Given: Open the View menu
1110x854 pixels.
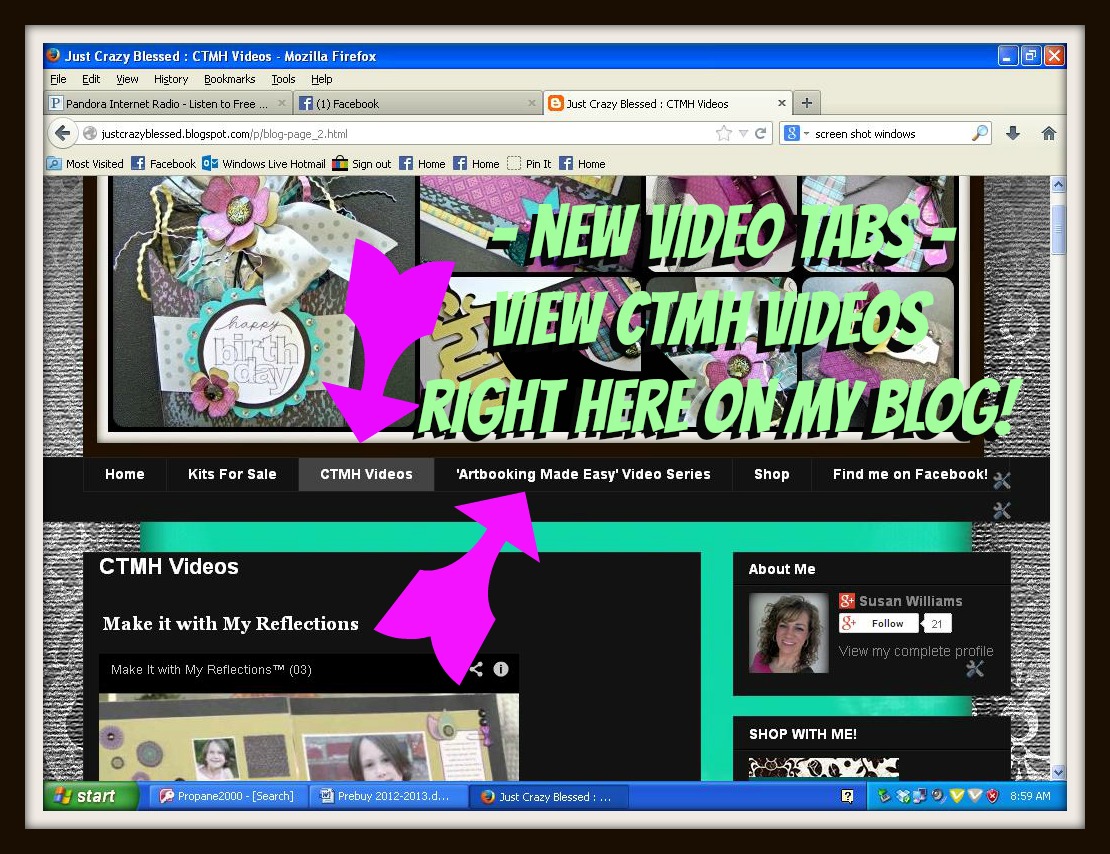Looking at the screenshot, I should [x=127, y=79].
